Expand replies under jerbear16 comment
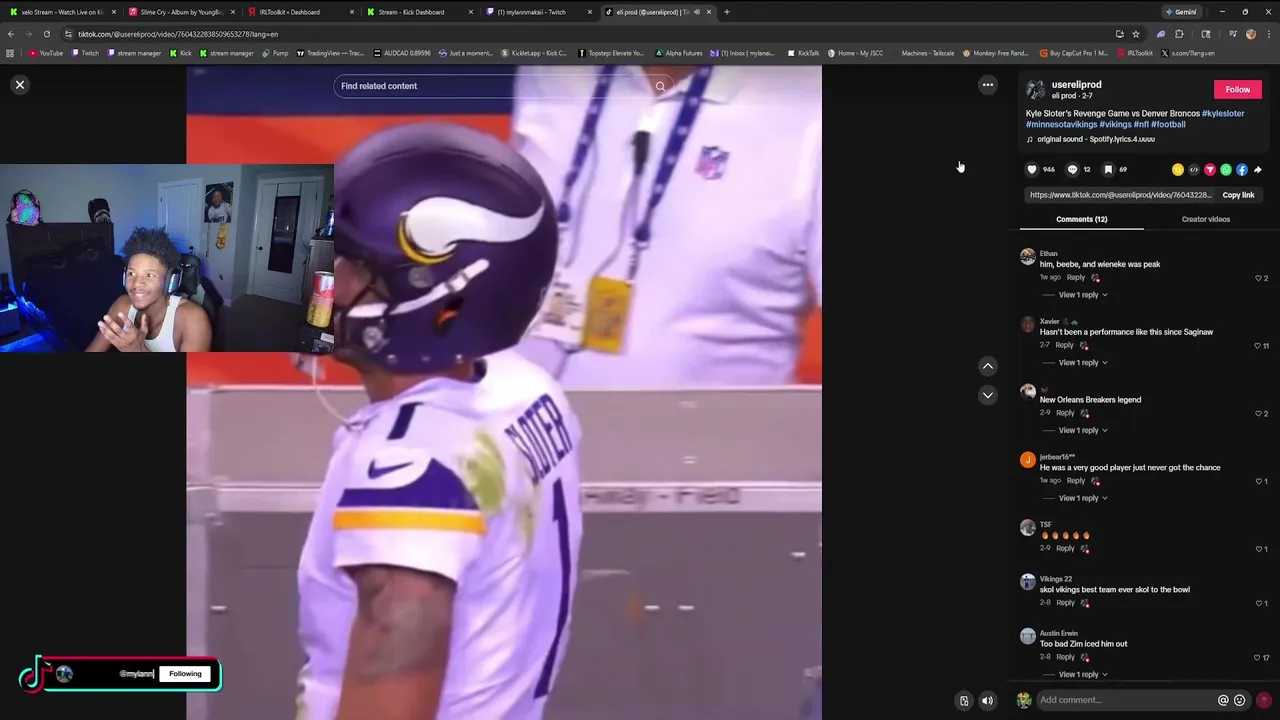This screenshot has width=1280, height=720. [x=1083, y=498]
